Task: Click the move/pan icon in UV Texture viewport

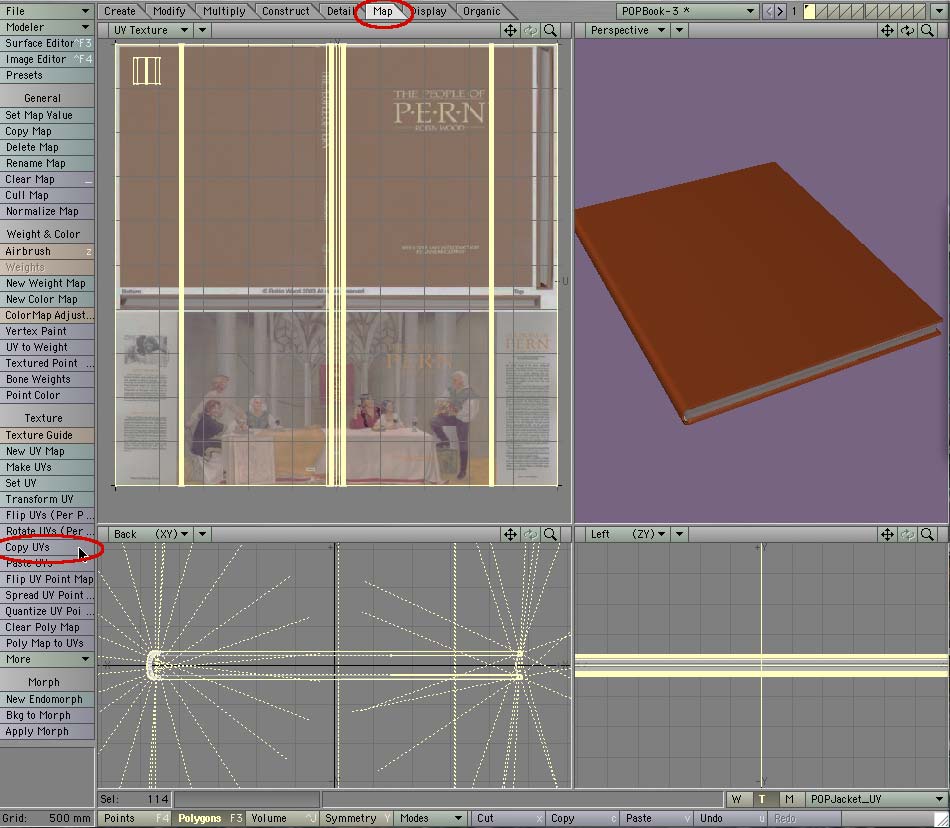Action: [510, 30]
